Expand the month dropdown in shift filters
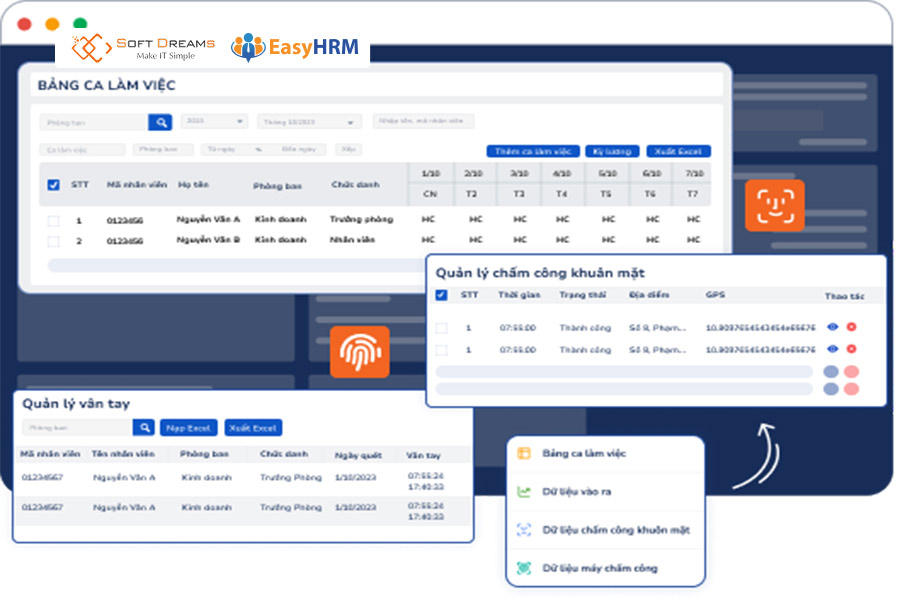The height and width of the screenshot is (600, 900). click(x=309, y=122)
